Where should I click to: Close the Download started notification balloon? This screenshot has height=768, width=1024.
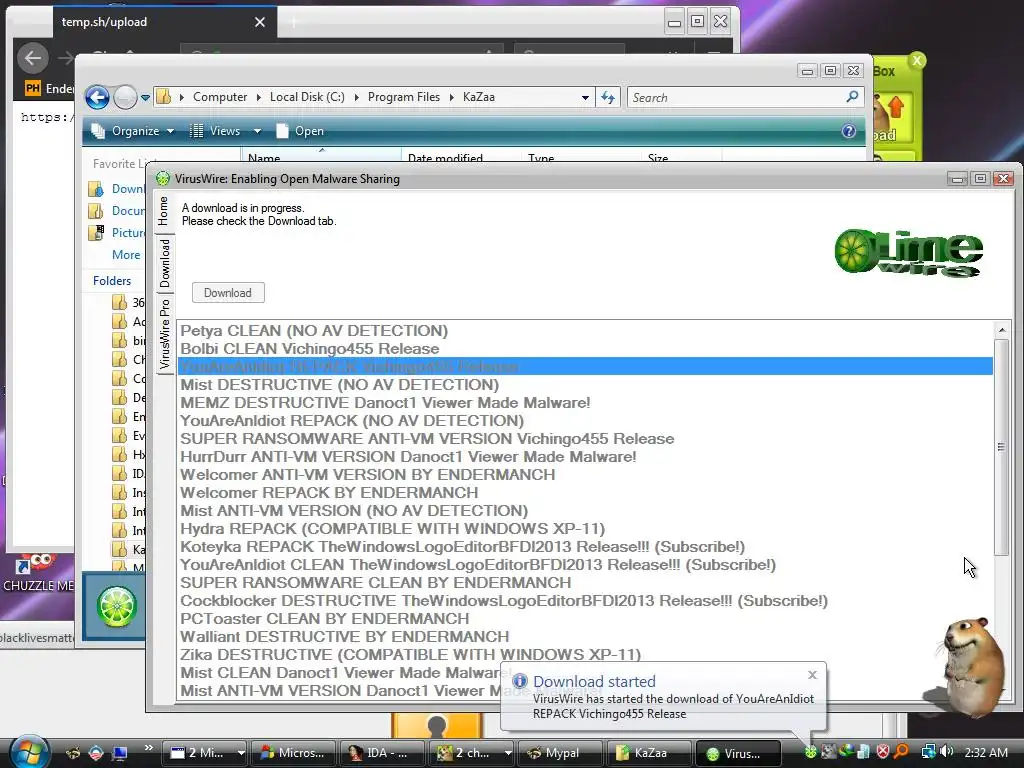pyautogui.click(x=812, y=675)
